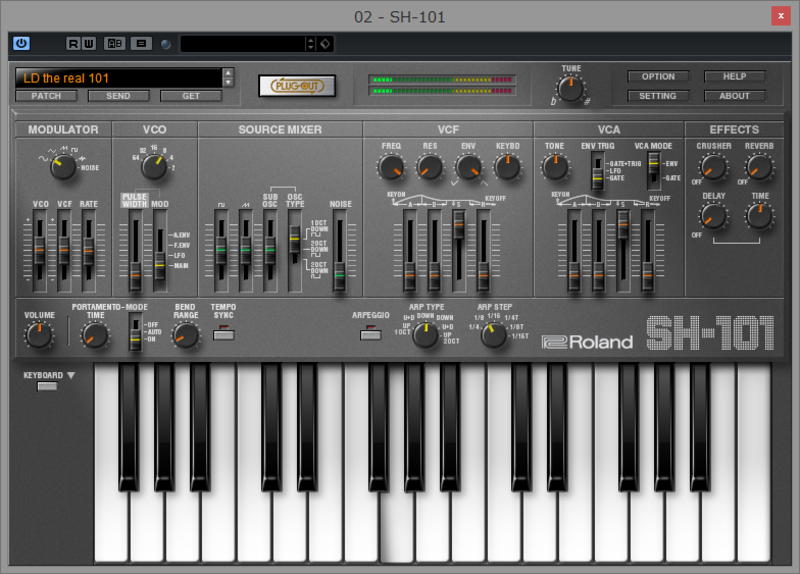Click the VCF FREQ knob
The height and width of the screenshot is (574, 800).
point(391,167)
